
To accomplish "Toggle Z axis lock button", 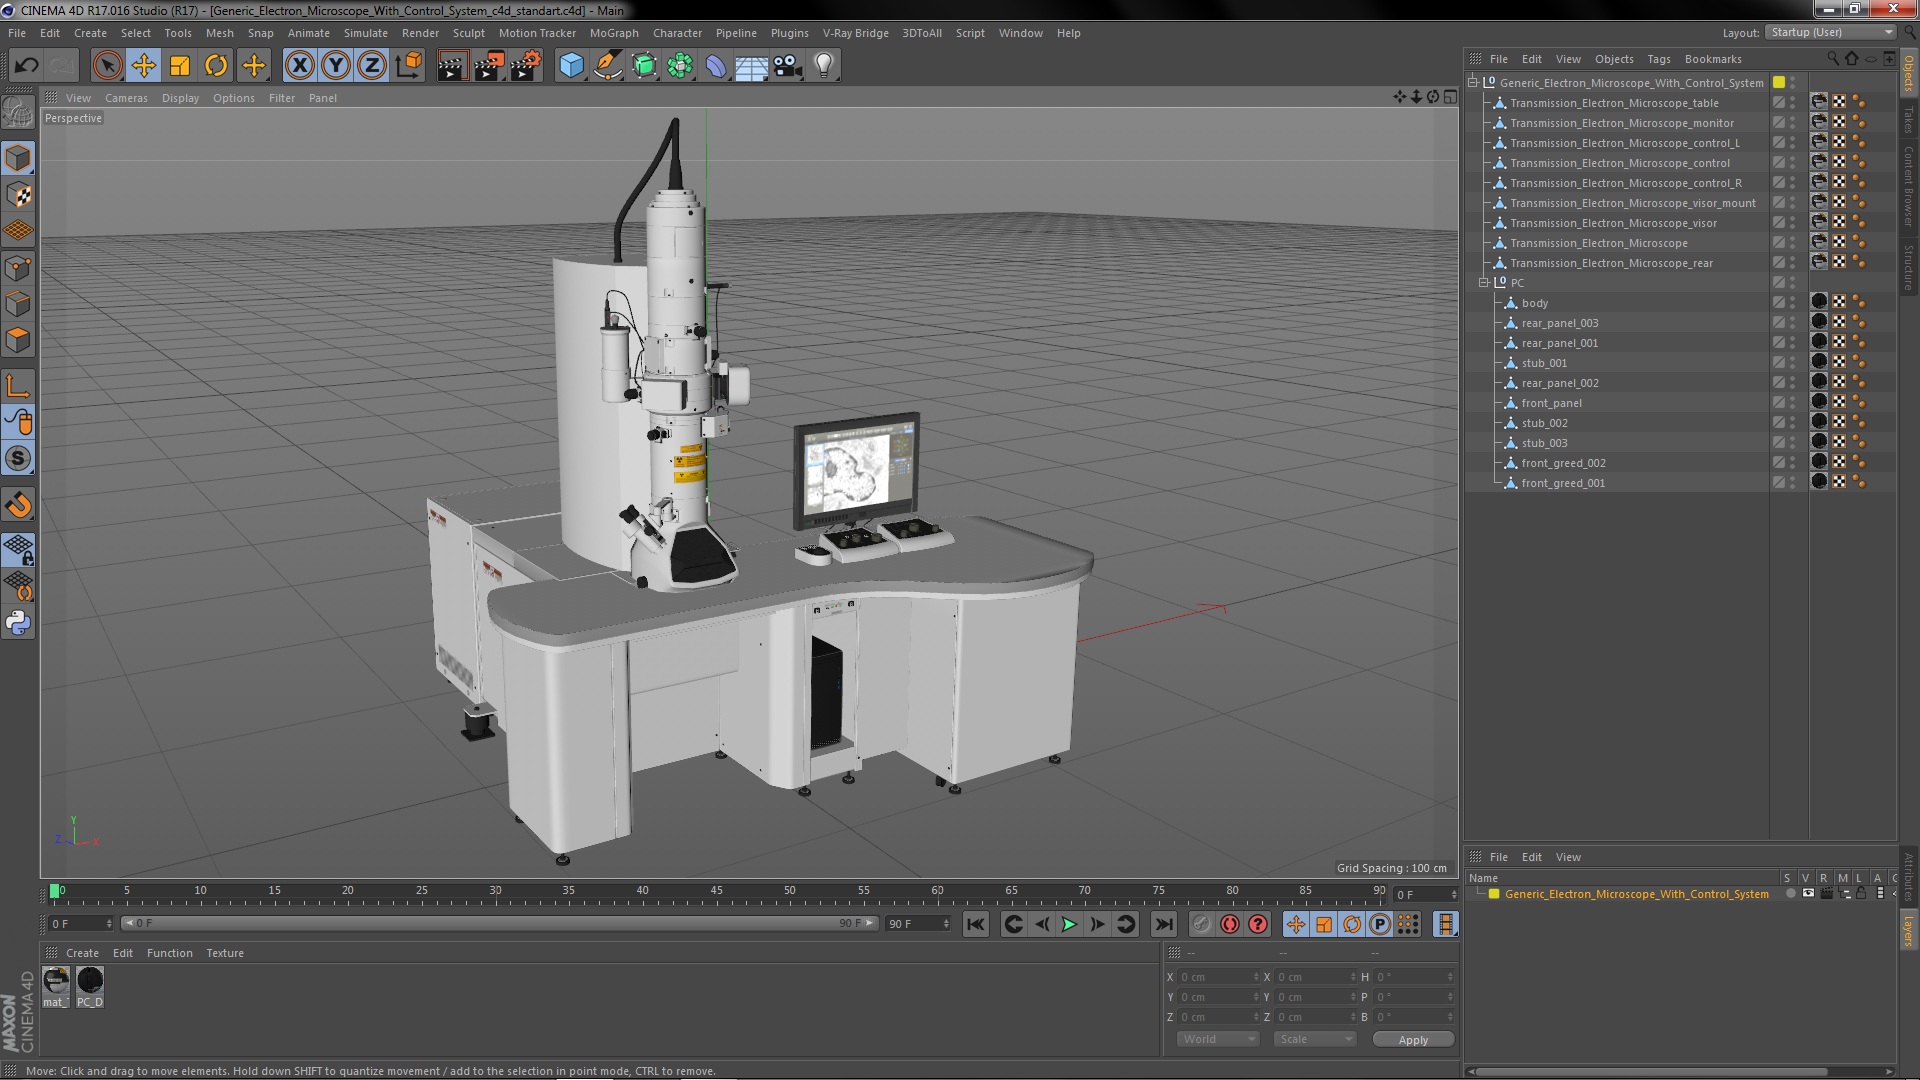I will pyautogui.click(x=372, y=66).
